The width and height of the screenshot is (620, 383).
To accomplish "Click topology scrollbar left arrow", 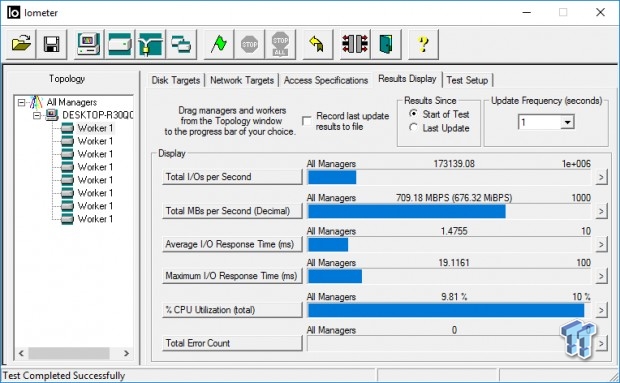I will [21, 353].
